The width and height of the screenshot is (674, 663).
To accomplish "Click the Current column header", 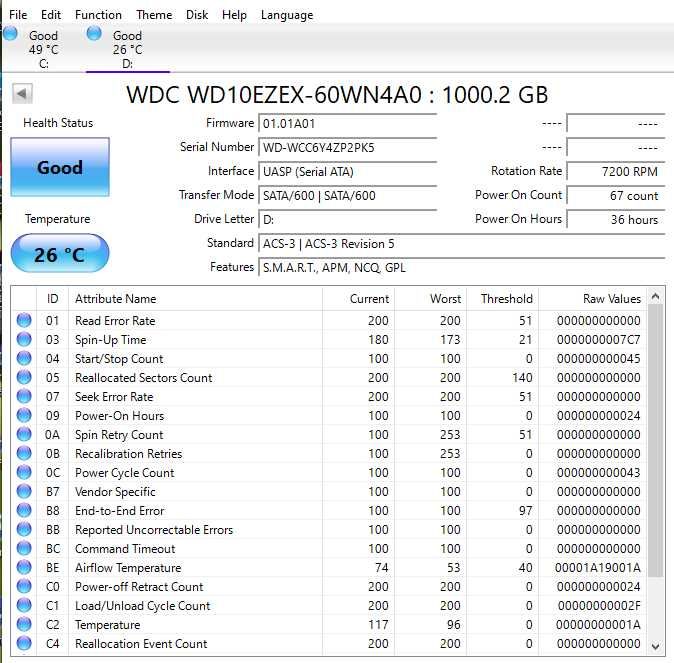I will pyautogui.click(x=358, y=299).
